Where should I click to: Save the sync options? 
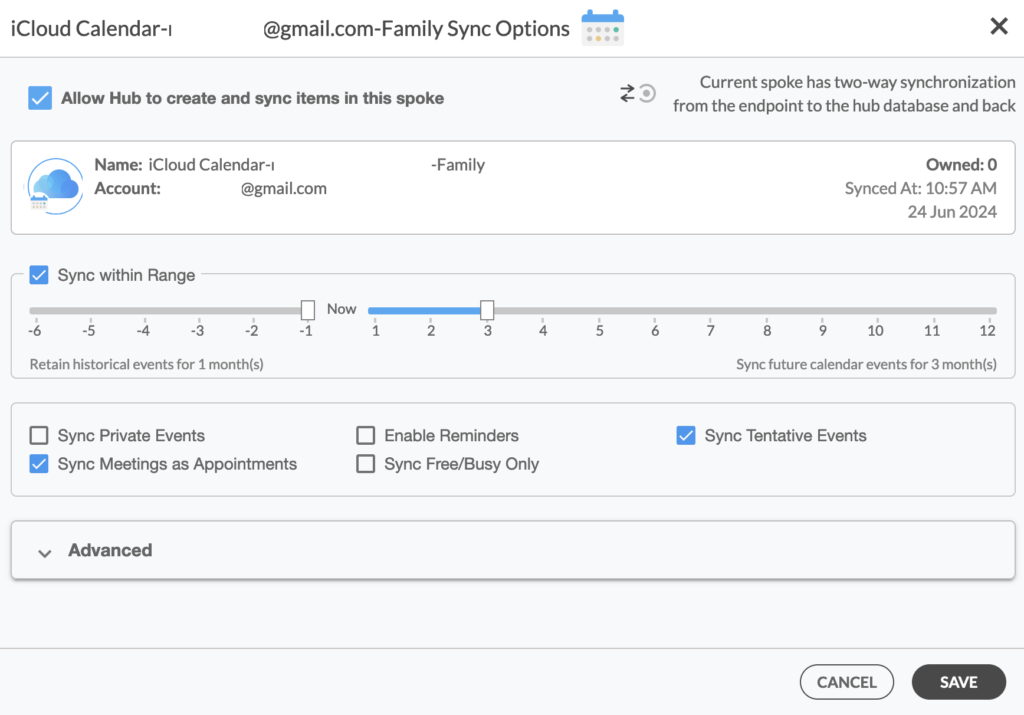(958, 682)
